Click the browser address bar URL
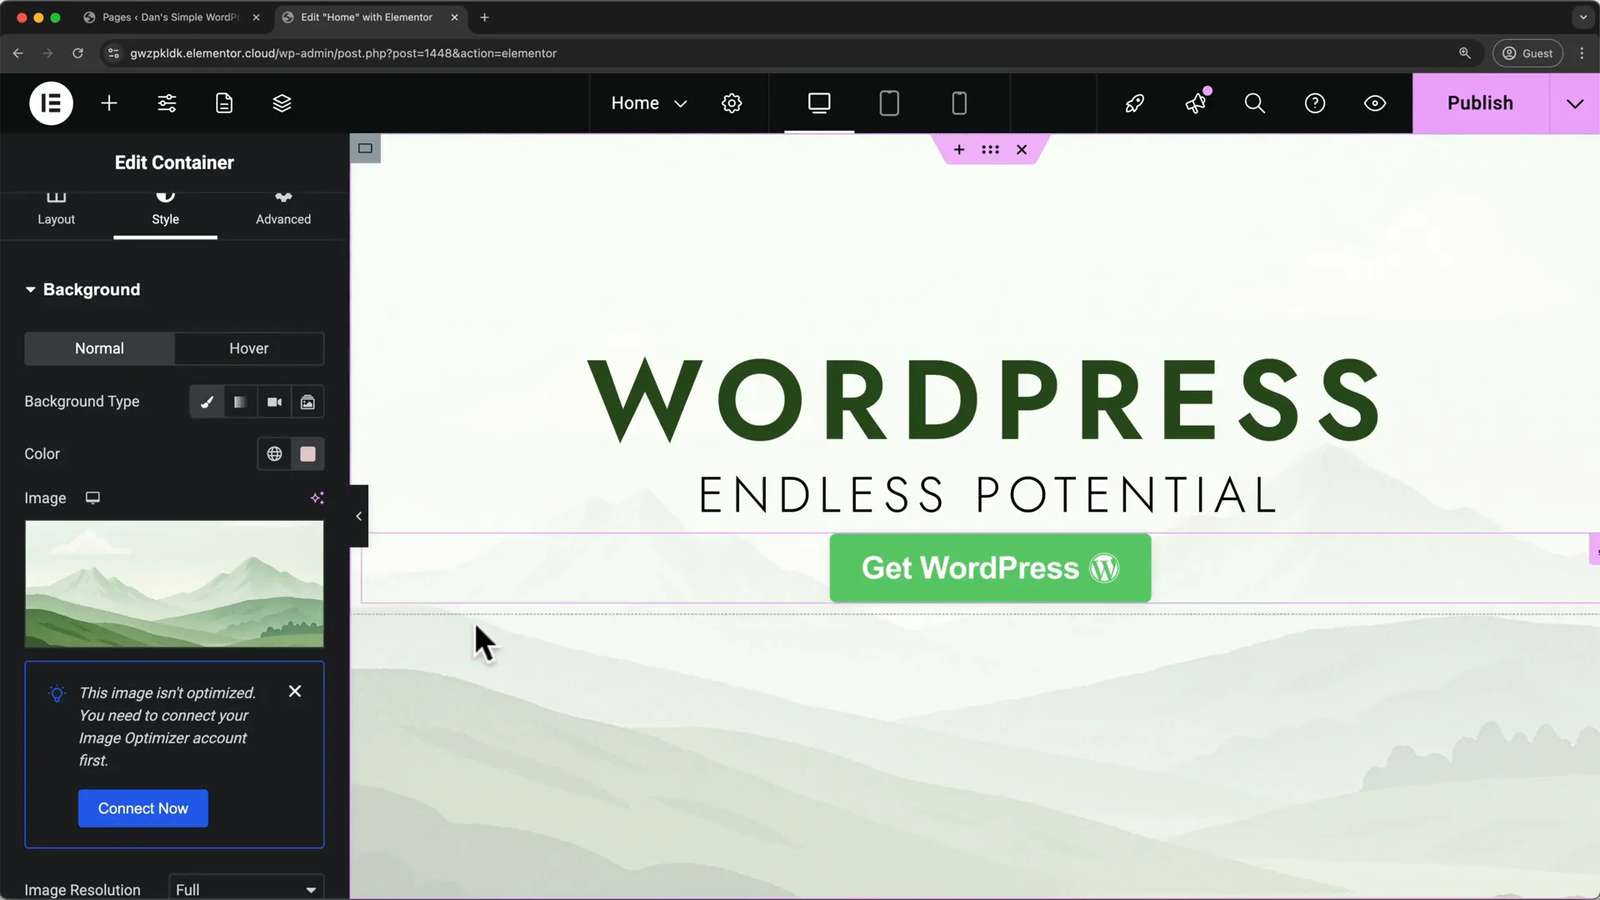Image resolution: width=1600 pixels, height=900 pixels. click(343, 53)
